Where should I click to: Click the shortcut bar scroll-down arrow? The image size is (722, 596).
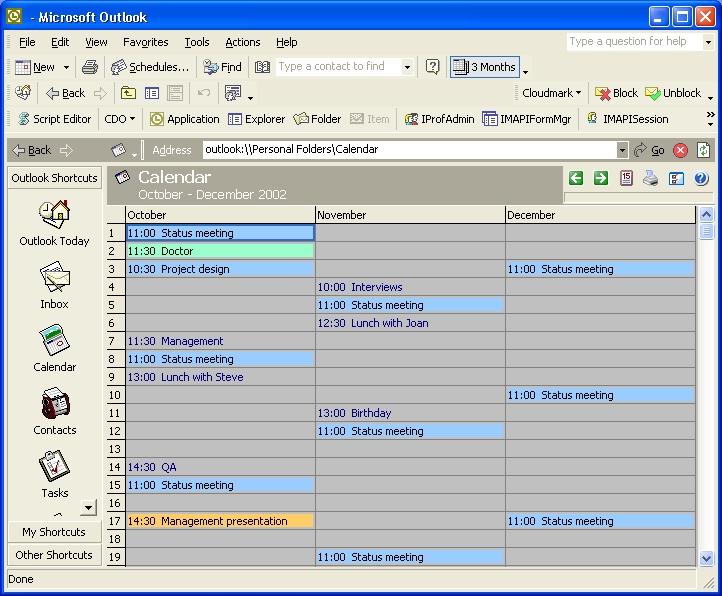(87, 508)
